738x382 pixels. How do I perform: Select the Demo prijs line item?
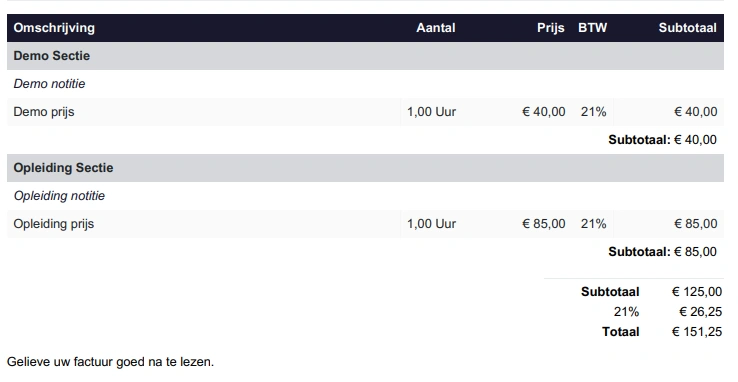pos(365,112)
